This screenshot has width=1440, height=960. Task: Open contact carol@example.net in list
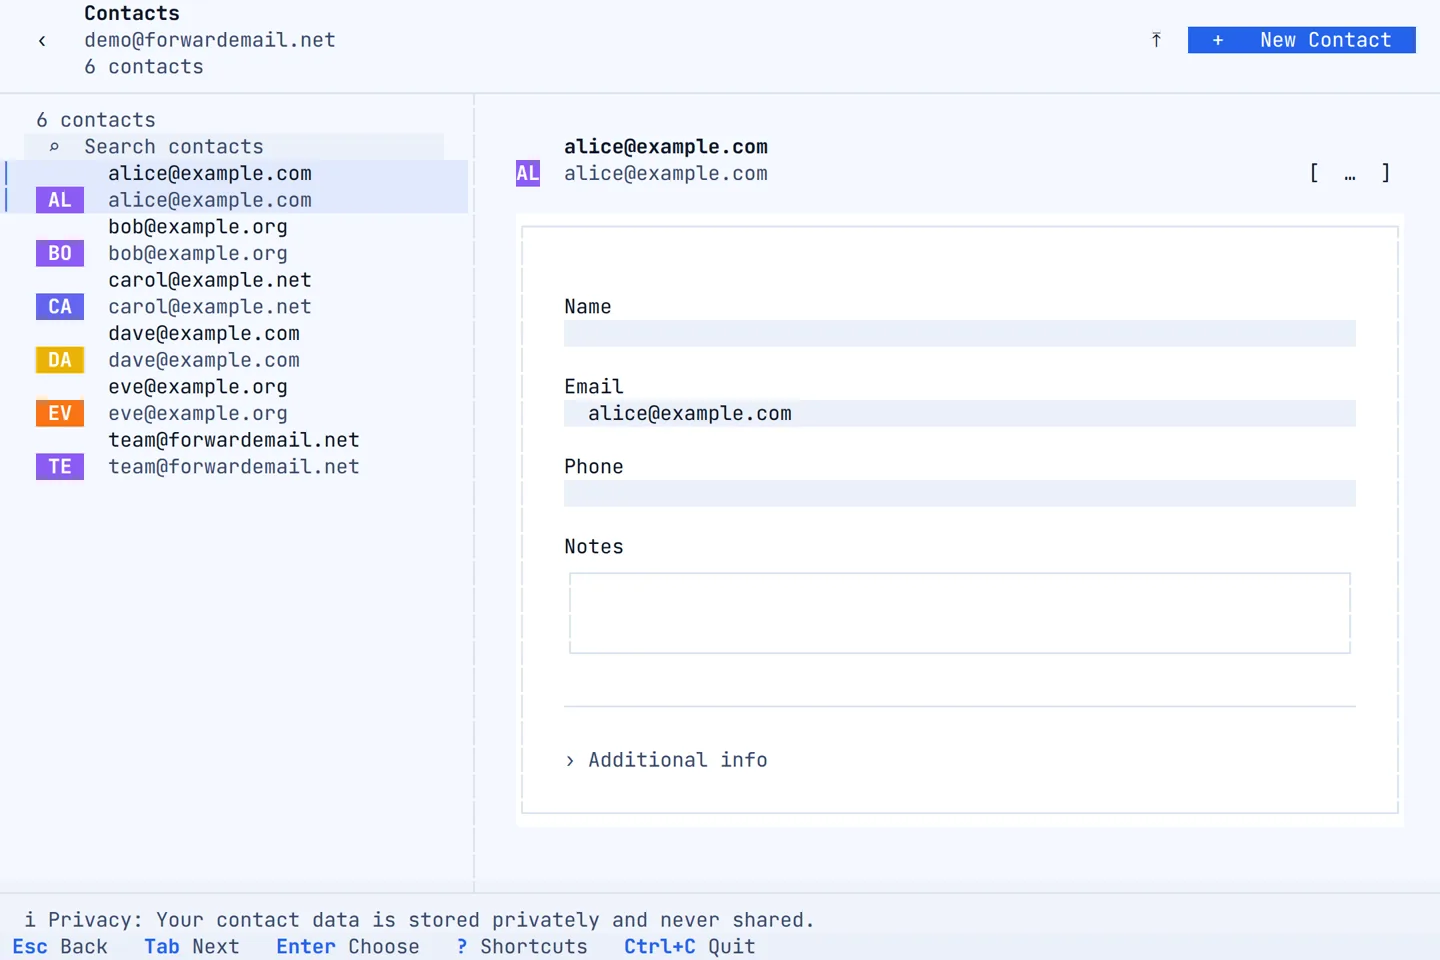point(236,293)
